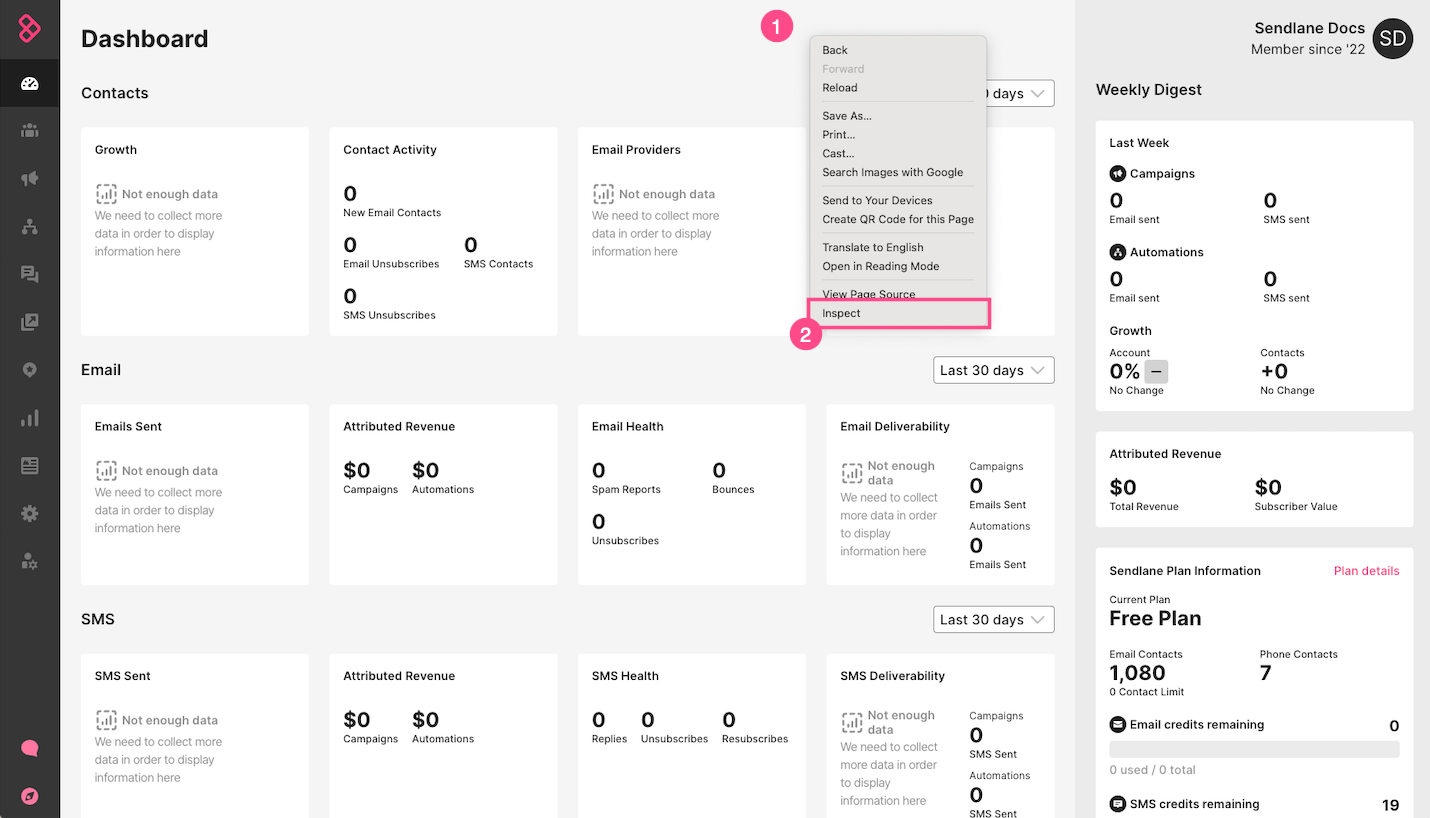Click Create QR Code for this Page
This screenshot has height=818, width=1430.
[x=897, y=220]
